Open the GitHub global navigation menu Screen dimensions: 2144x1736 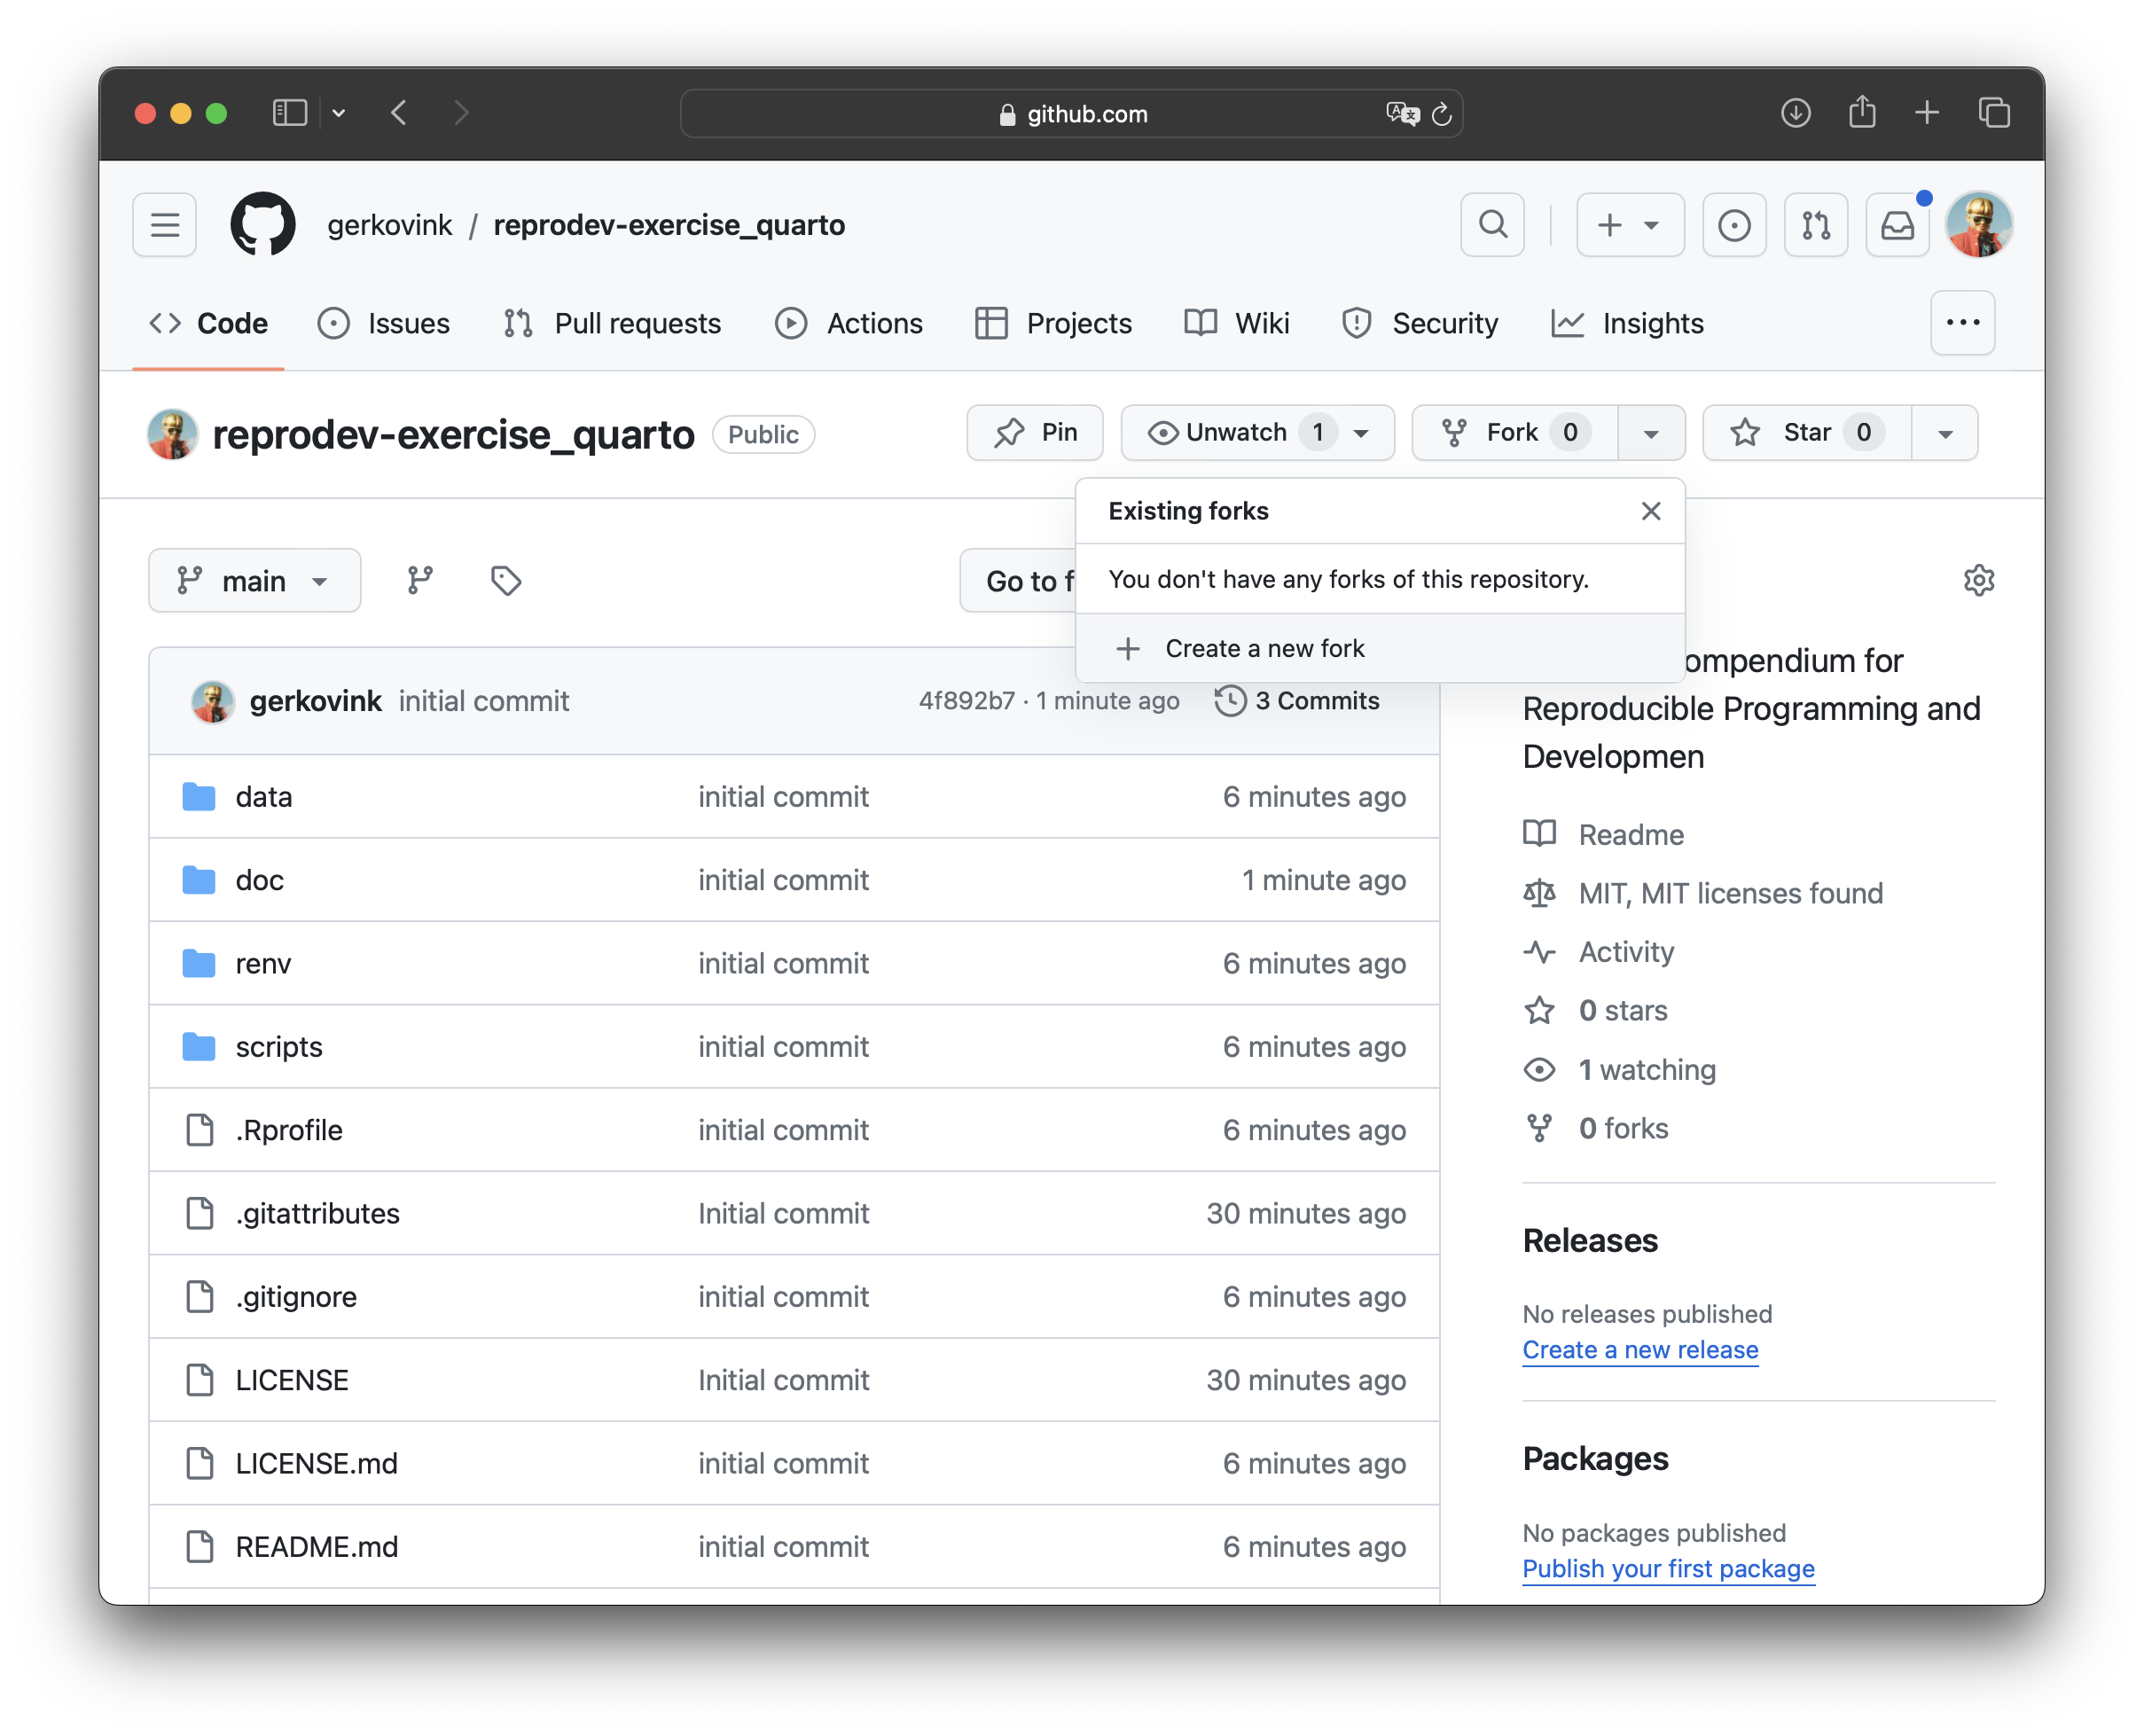pos(165,225)
